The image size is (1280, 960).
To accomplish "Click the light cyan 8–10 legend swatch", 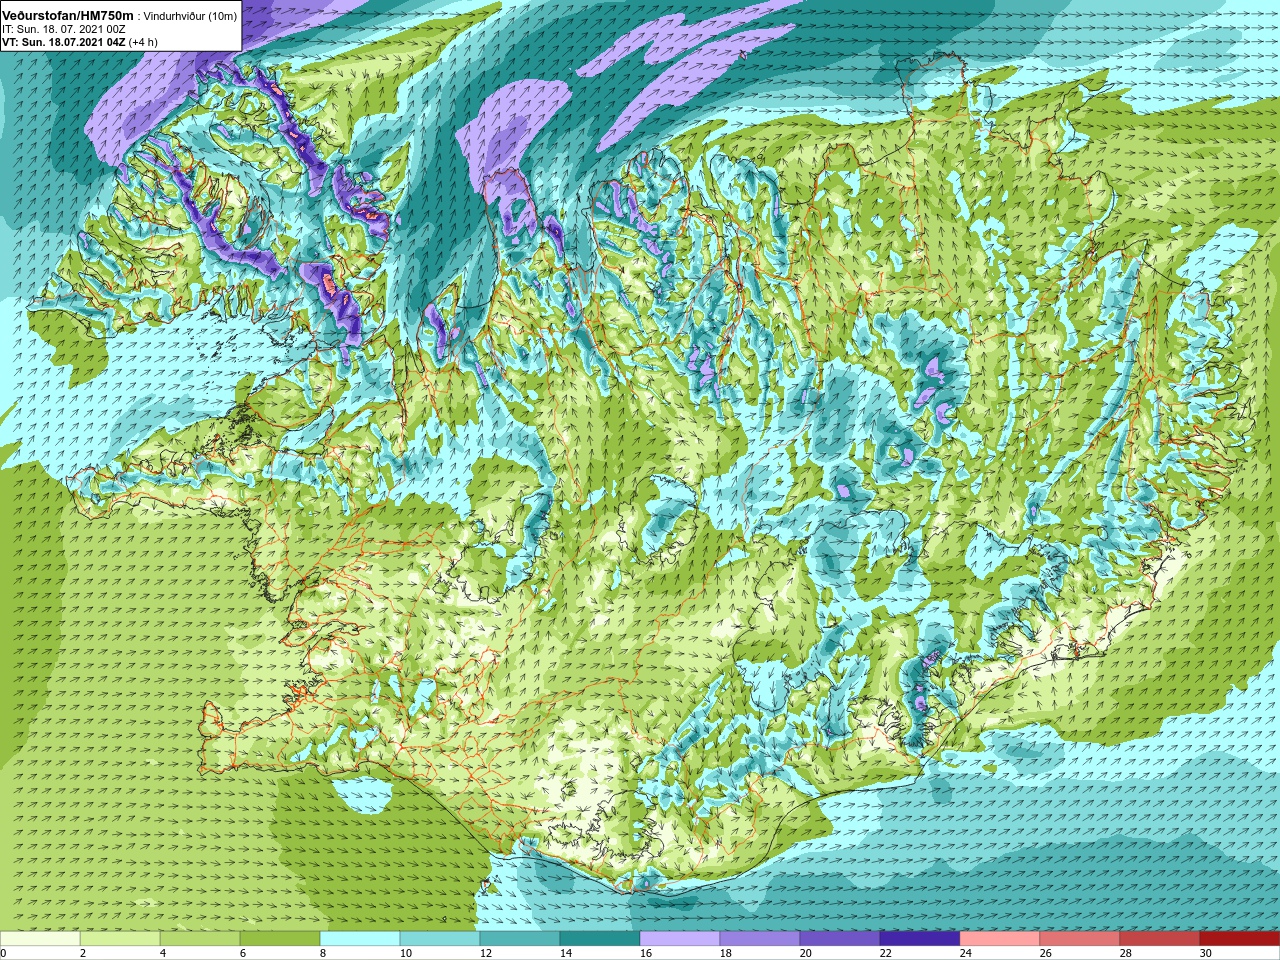I will tap(360, 938).
